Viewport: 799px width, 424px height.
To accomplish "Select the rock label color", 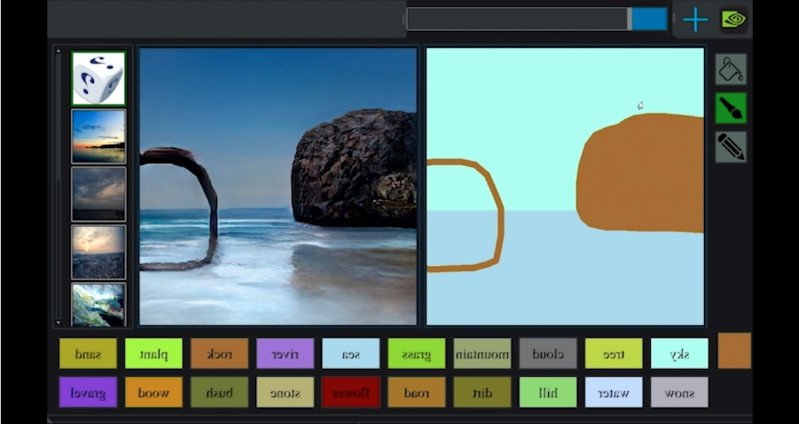I will point(220,354).
